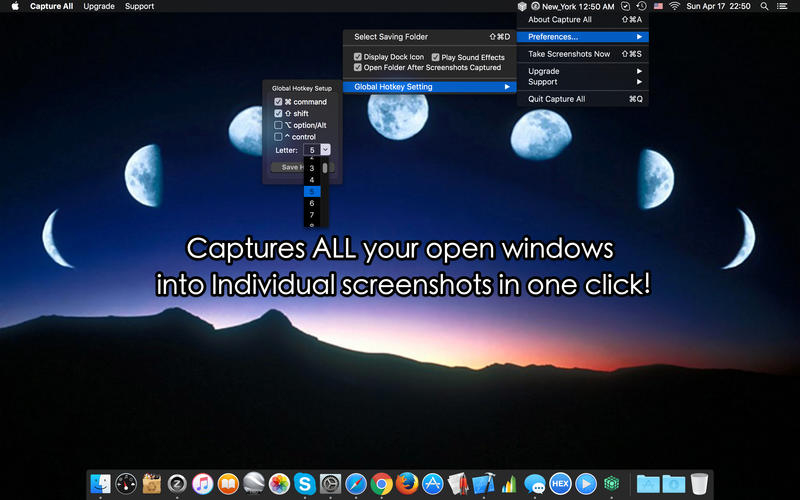The image size is (800, 500).
Task: Launch Firefox from the dock
Action: point(406,484)
